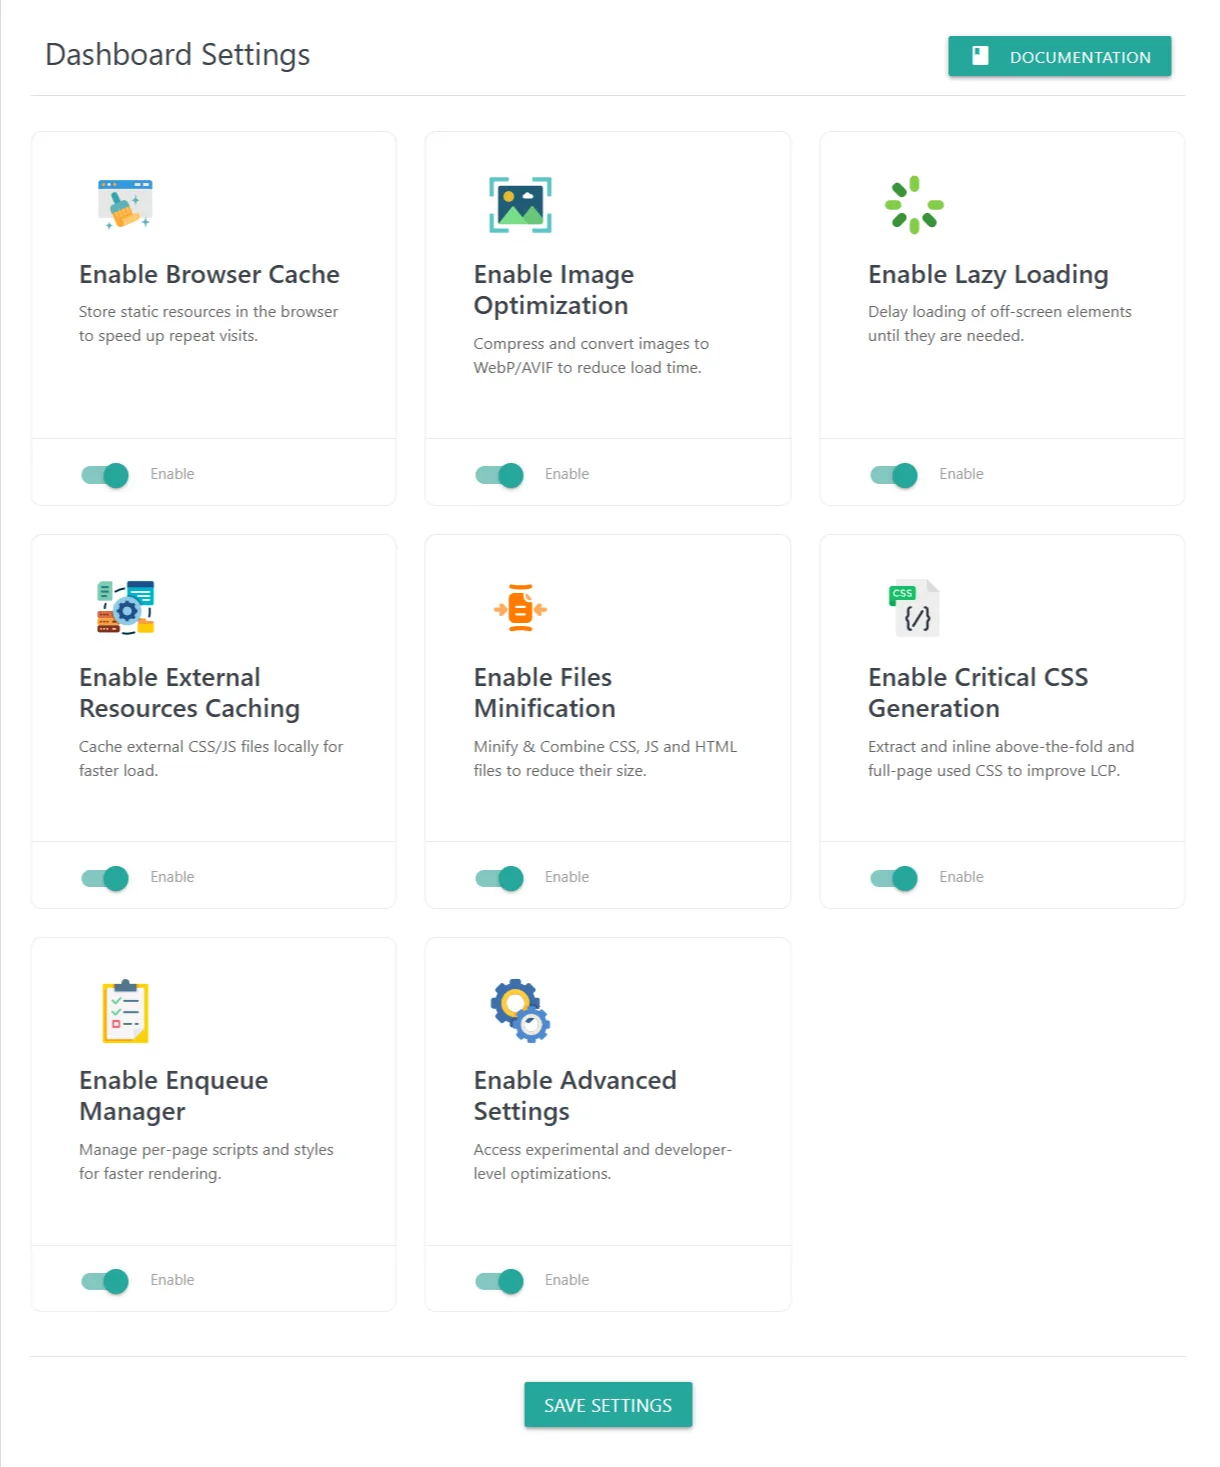
Task: Click the Files Minification orange compress icon
Action: (520, 607)
